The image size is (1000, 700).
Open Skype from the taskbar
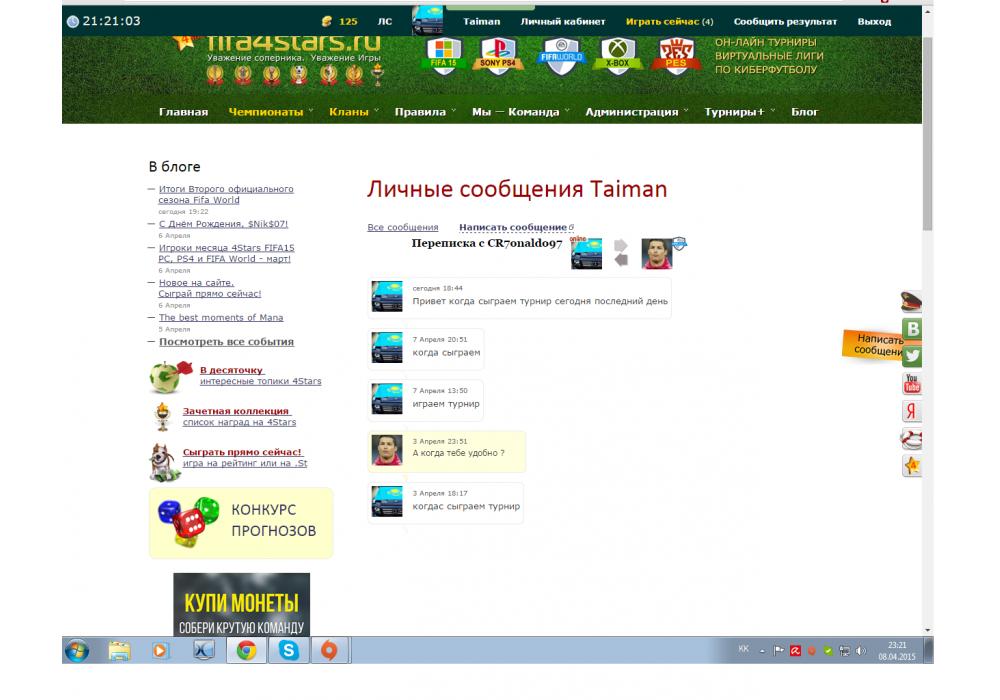[x=289, y=651]
